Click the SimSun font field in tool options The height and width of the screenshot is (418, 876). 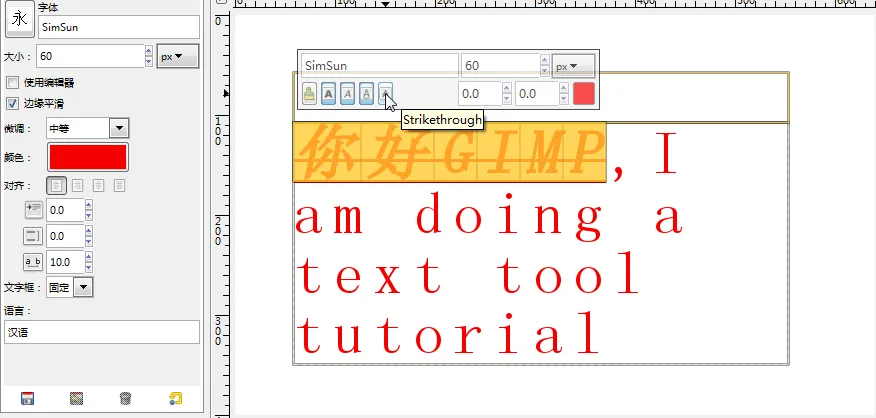click(x=118, y=27)
